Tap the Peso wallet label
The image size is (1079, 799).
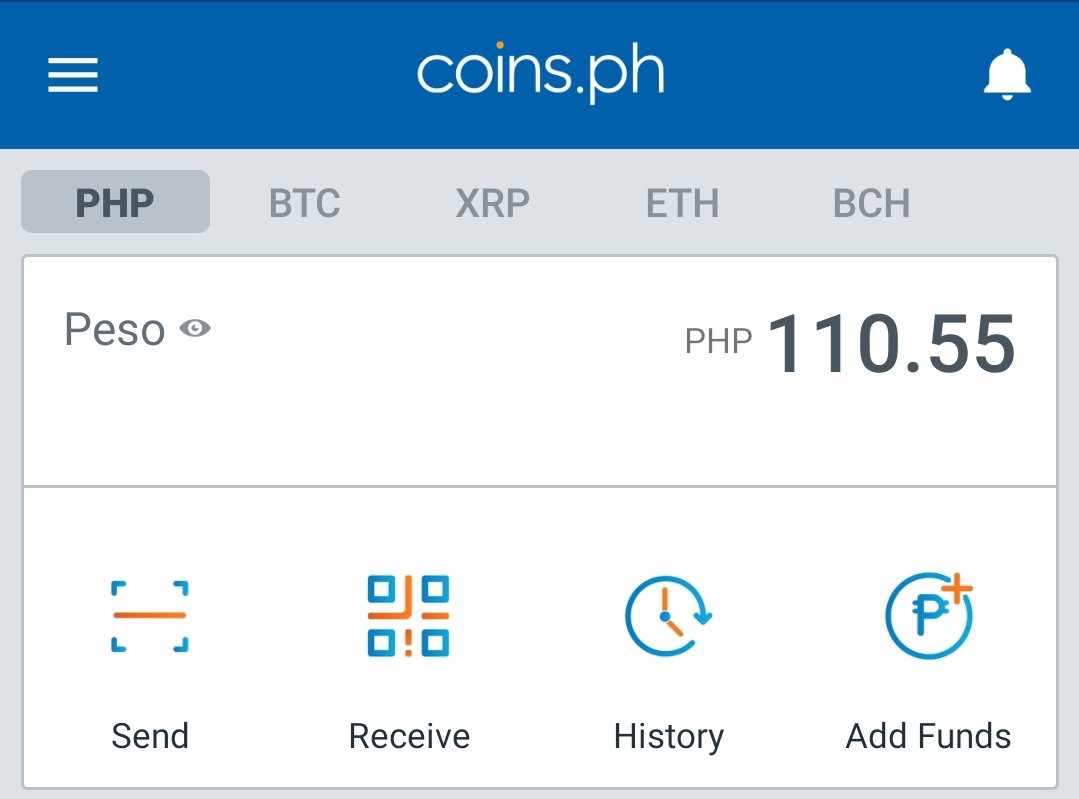point(114,329)
